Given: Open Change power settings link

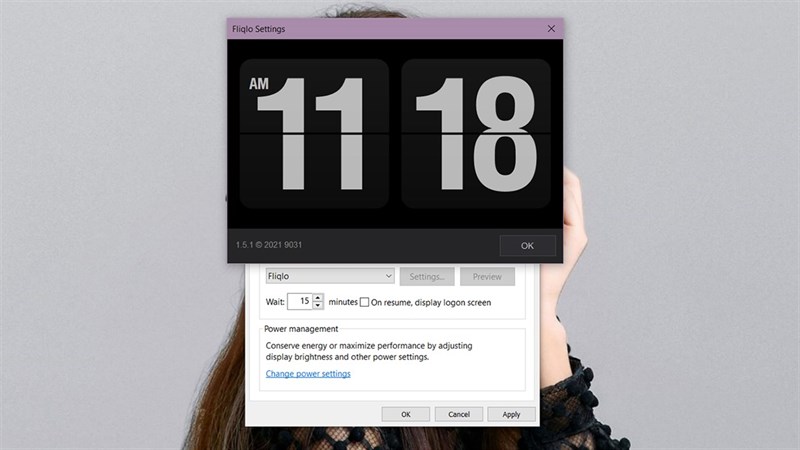Looking at the screenshot, I should point(308,373).
